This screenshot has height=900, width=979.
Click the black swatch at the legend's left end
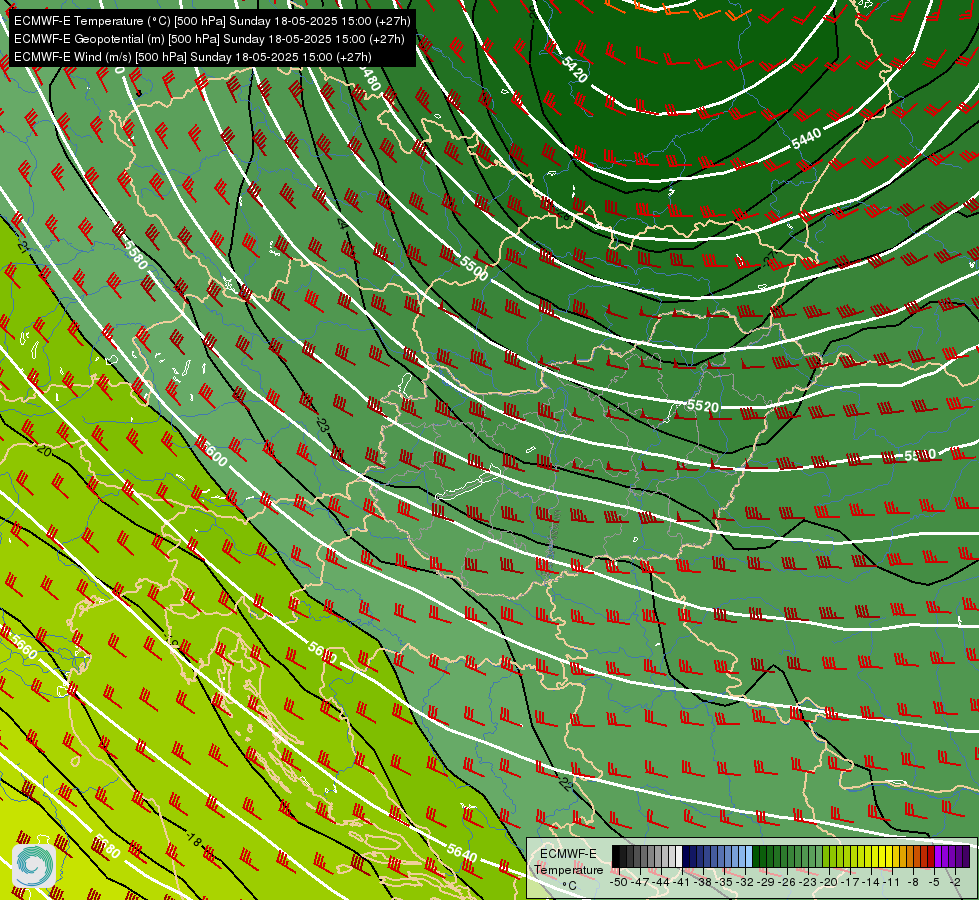pos(616,856)
